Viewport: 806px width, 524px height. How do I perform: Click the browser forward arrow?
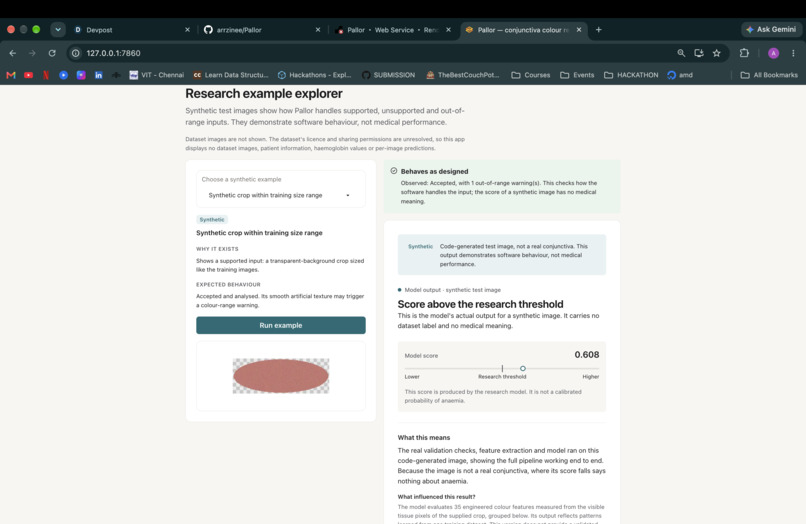[32, 53]
